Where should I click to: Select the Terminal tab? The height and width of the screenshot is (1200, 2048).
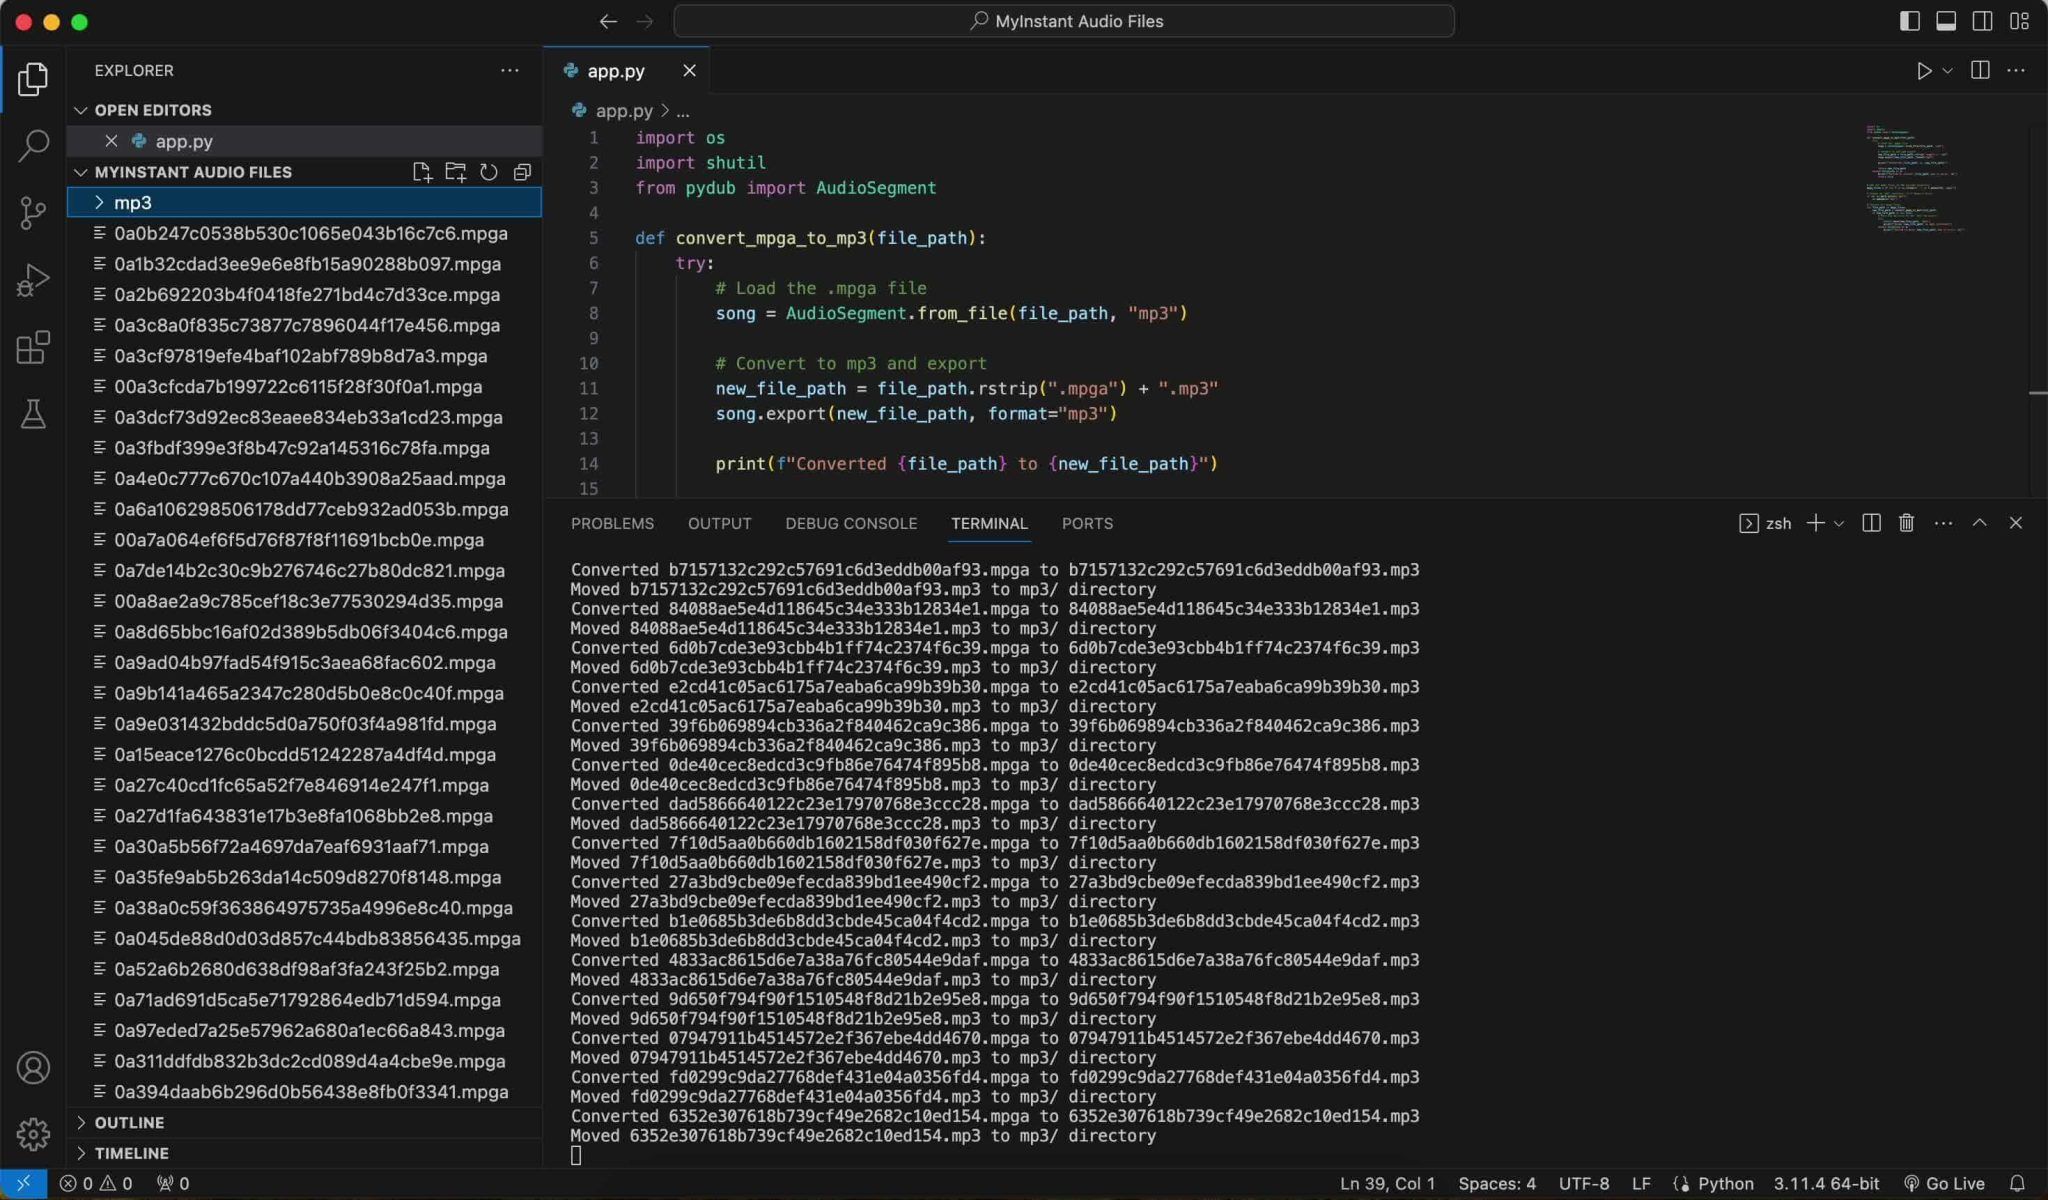[x=989, y=523]
